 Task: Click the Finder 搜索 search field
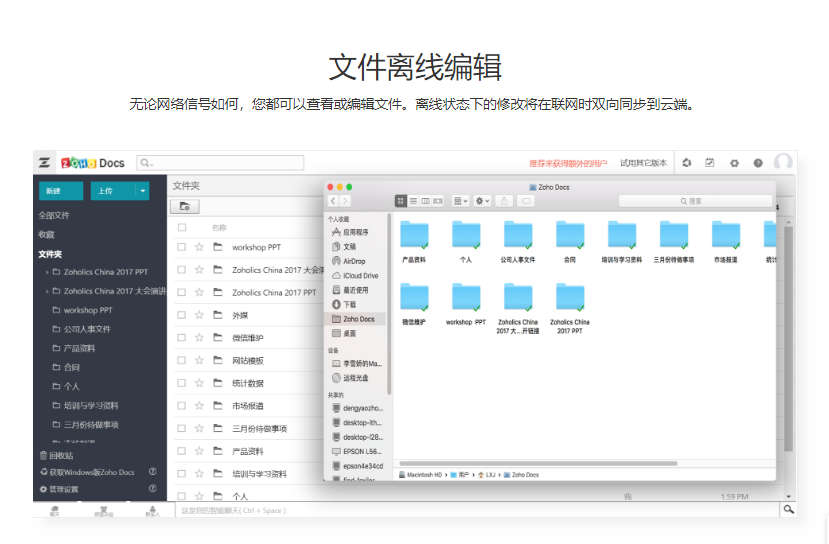coord(695,201)
